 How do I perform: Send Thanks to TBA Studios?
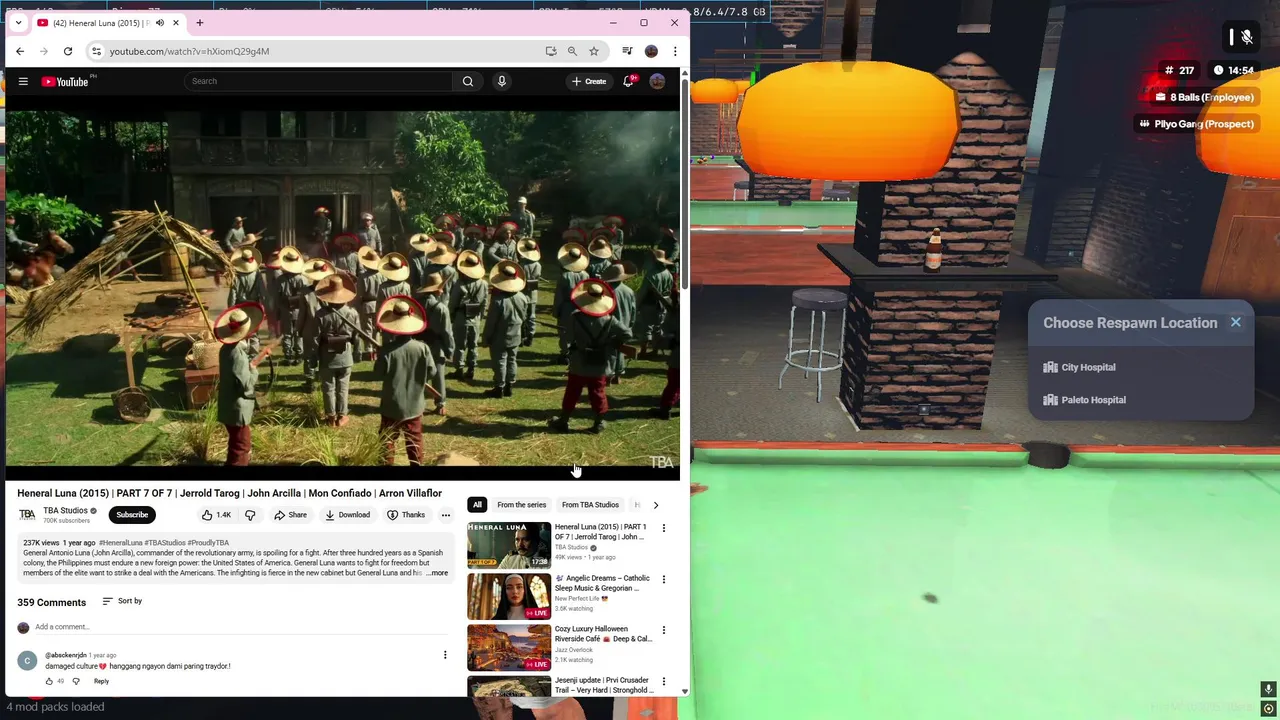click(406, 515)
